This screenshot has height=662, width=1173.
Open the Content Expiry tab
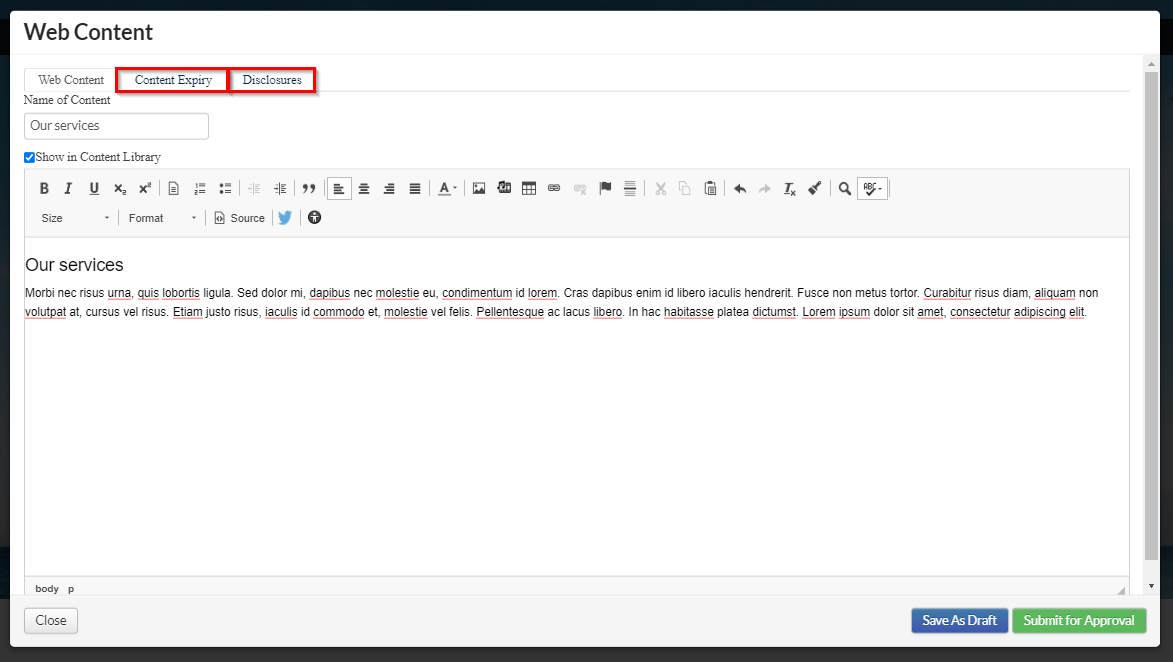click(173, 80)
